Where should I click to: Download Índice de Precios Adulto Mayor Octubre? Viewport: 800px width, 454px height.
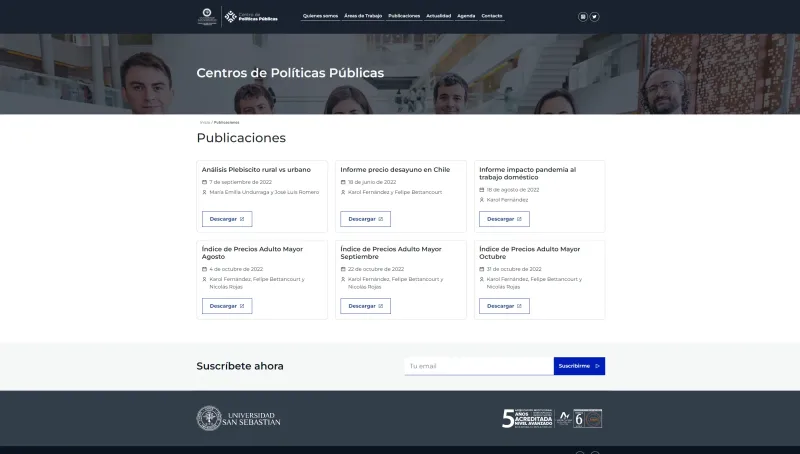coord(504,306)
